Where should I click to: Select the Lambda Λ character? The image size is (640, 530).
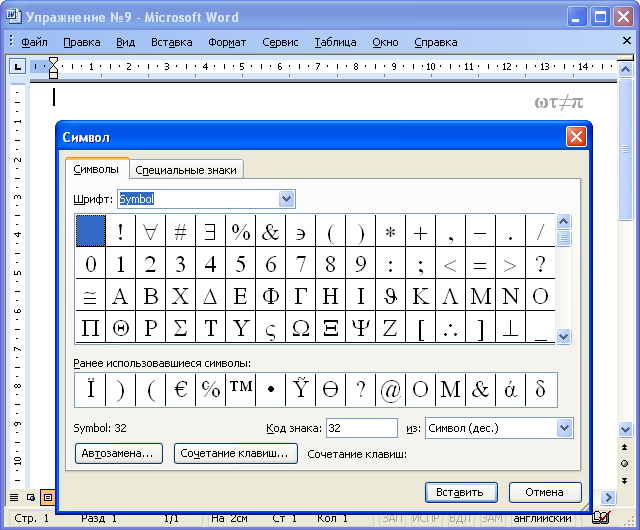point(450,295)
